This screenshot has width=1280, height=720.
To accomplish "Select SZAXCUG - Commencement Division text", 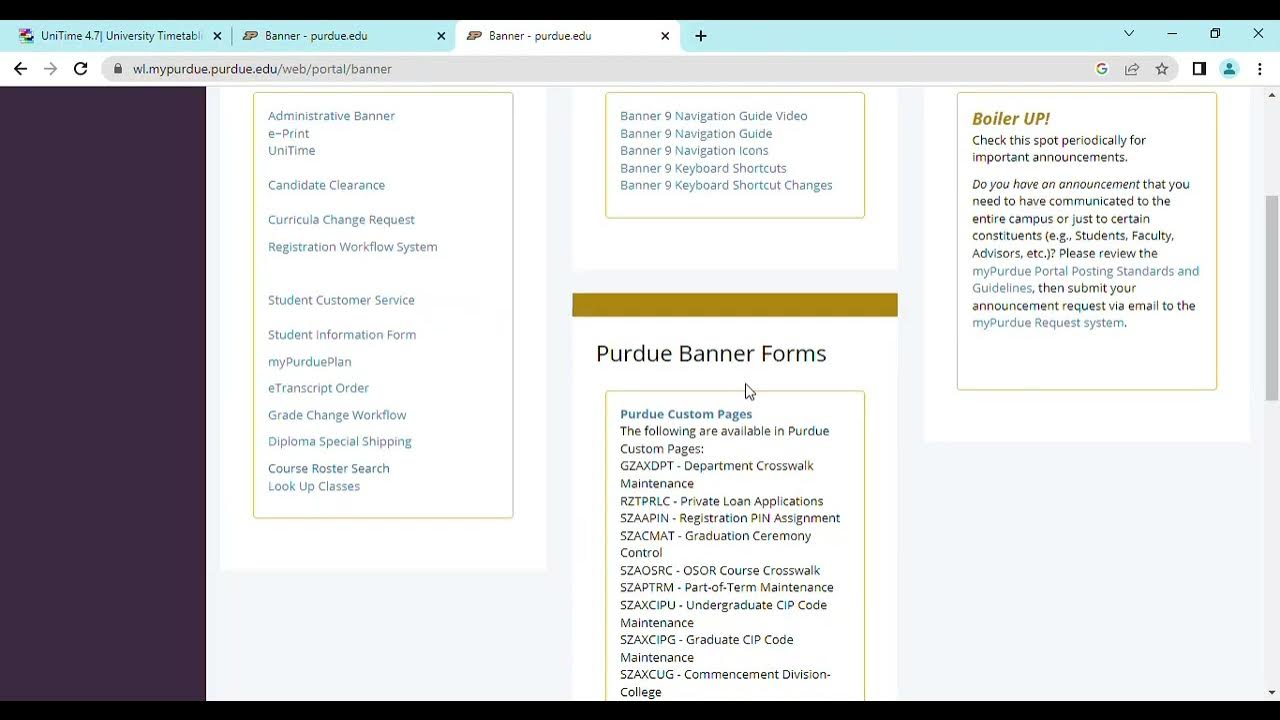I will click(x=725, y=675).
